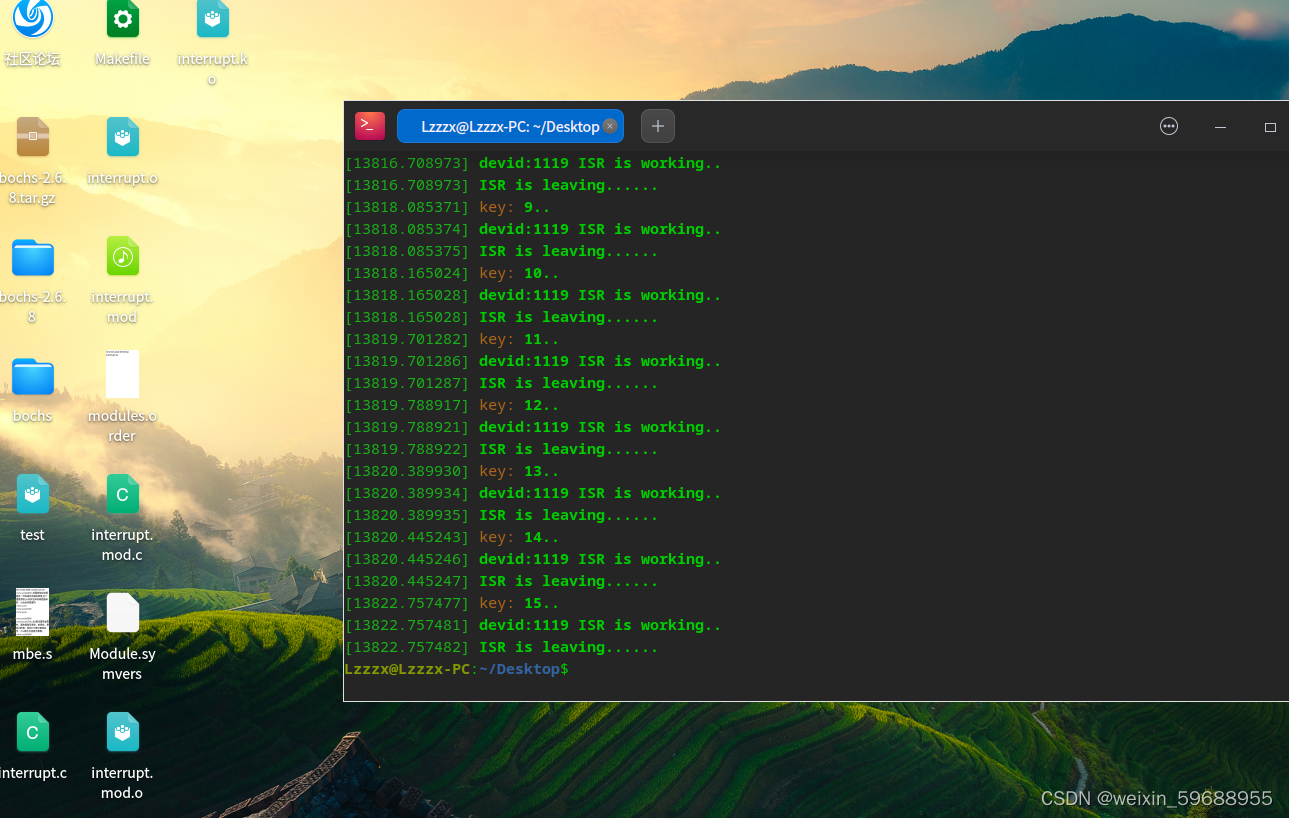The width and height of the screenshot is (1289, 818).
Task: Click the 'key: 13..' log line
Action: 452,471
